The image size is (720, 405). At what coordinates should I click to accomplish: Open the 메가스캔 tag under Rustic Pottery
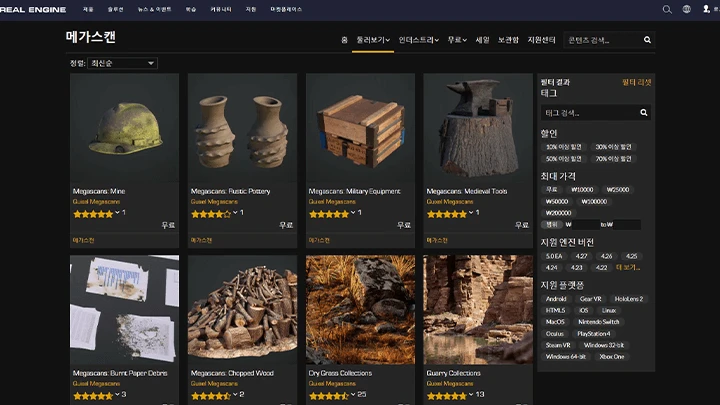[201, 240]
